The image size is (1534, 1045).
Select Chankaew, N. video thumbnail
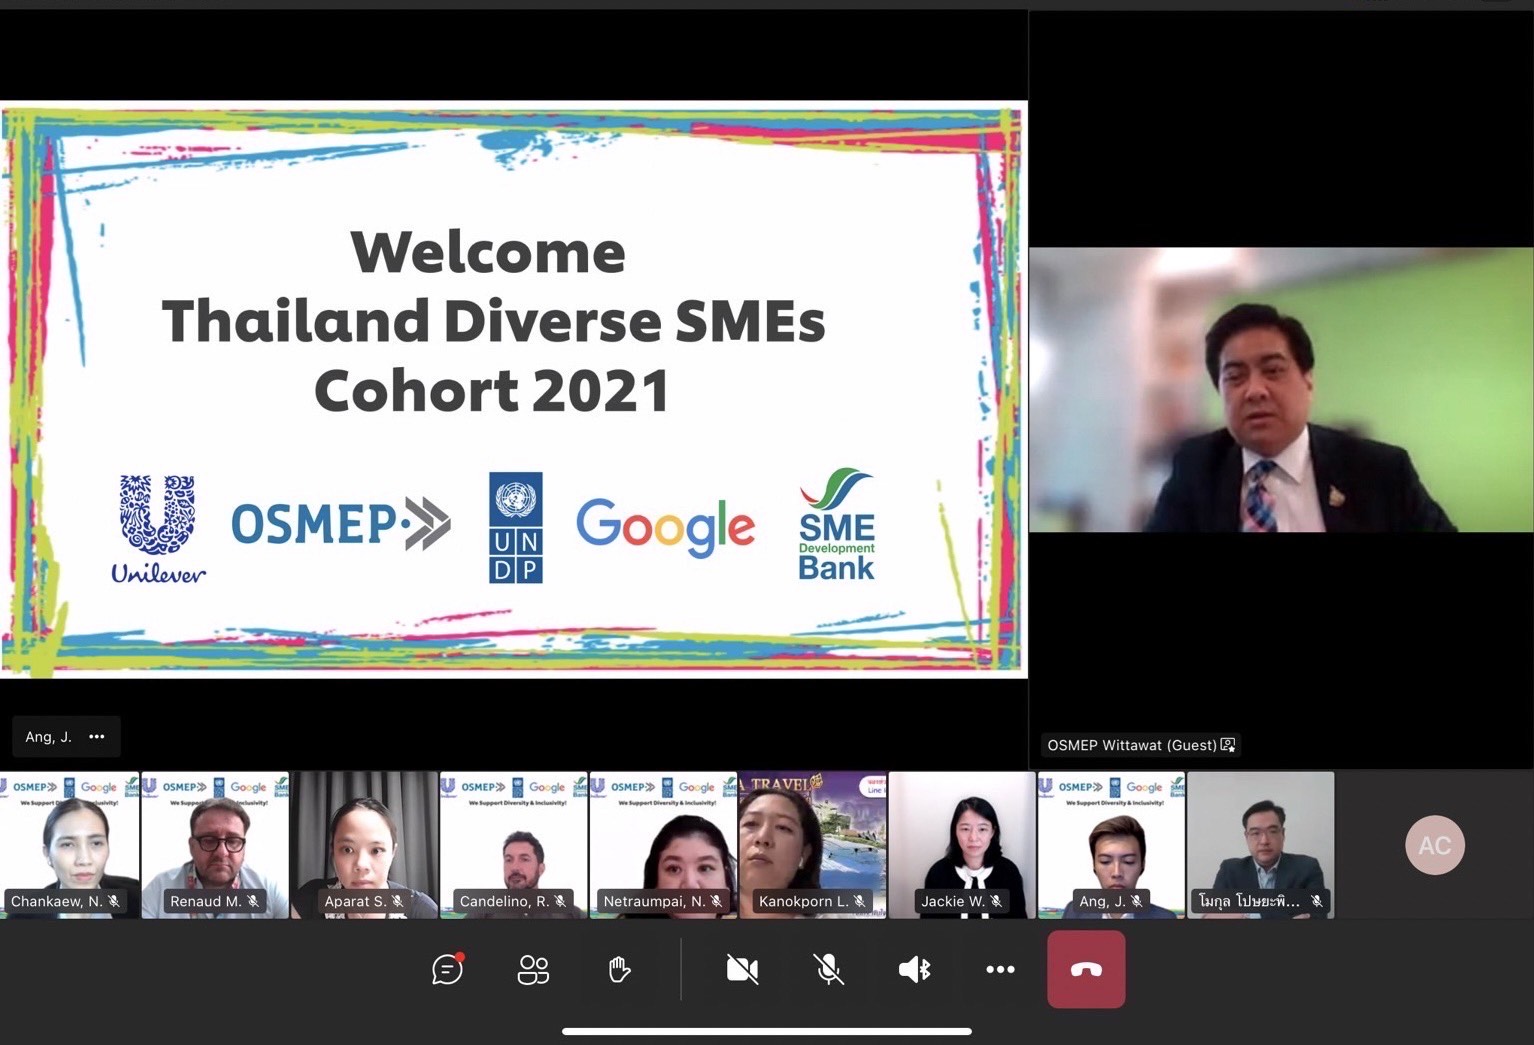69,845
